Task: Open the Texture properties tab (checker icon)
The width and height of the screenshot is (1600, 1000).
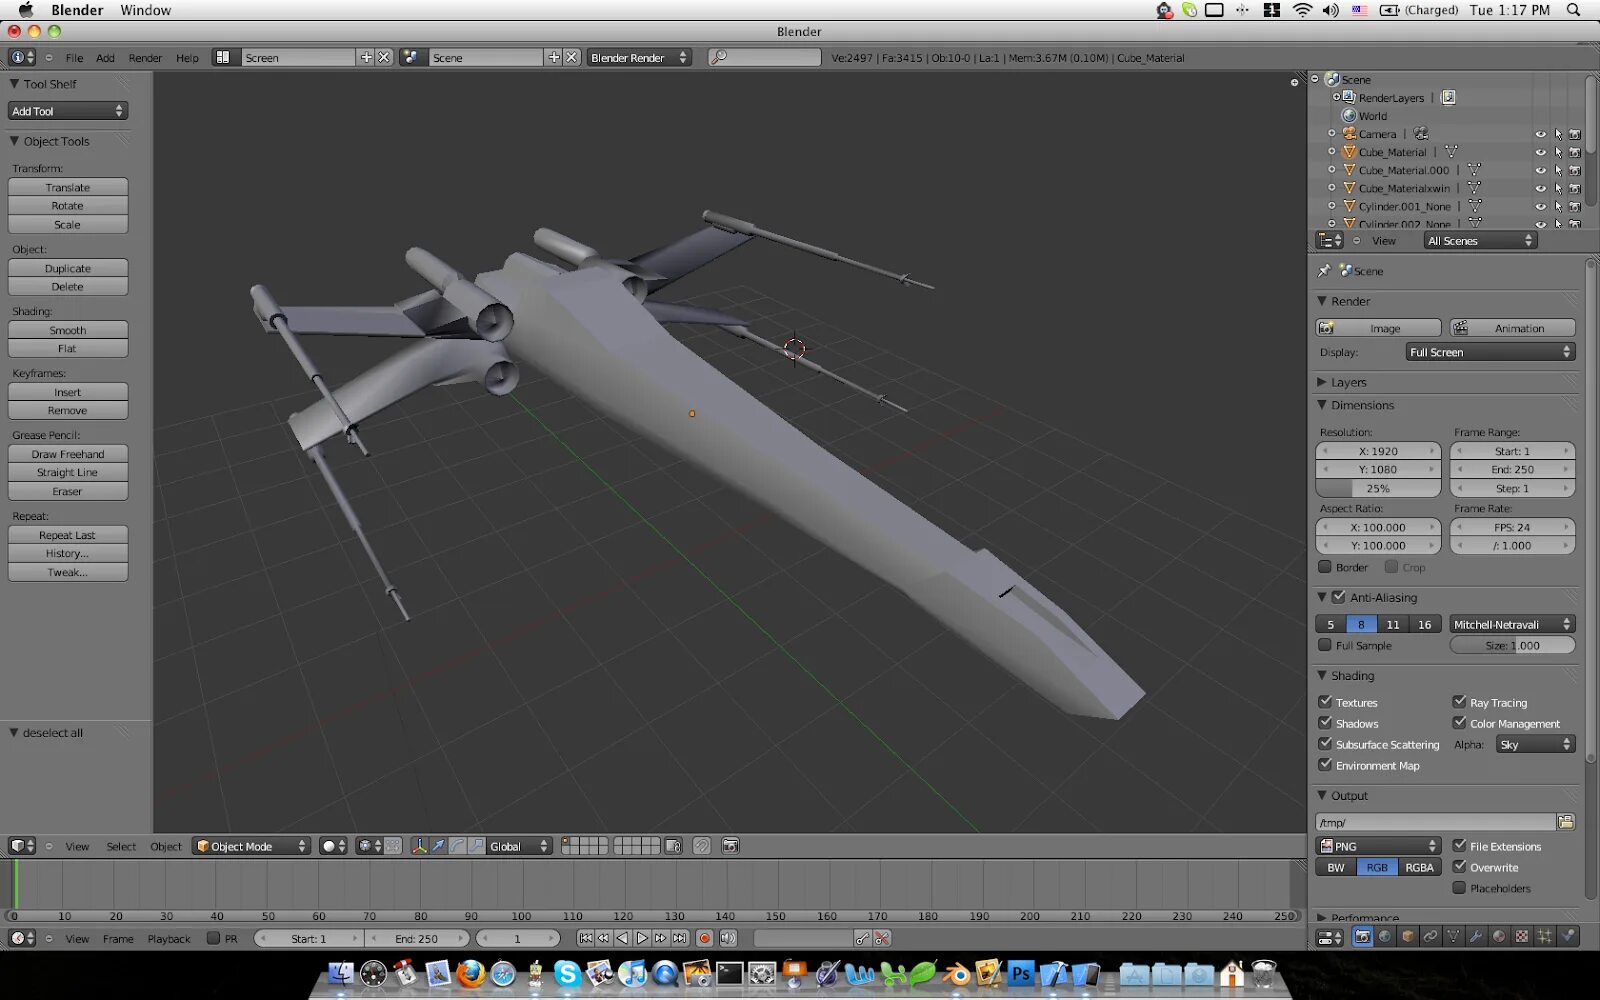Action: click(x=1522, y=937)
